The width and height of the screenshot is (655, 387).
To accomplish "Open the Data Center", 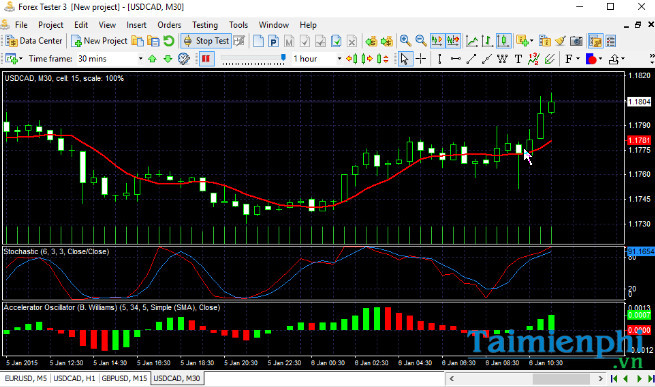I will tap(34, 41).
